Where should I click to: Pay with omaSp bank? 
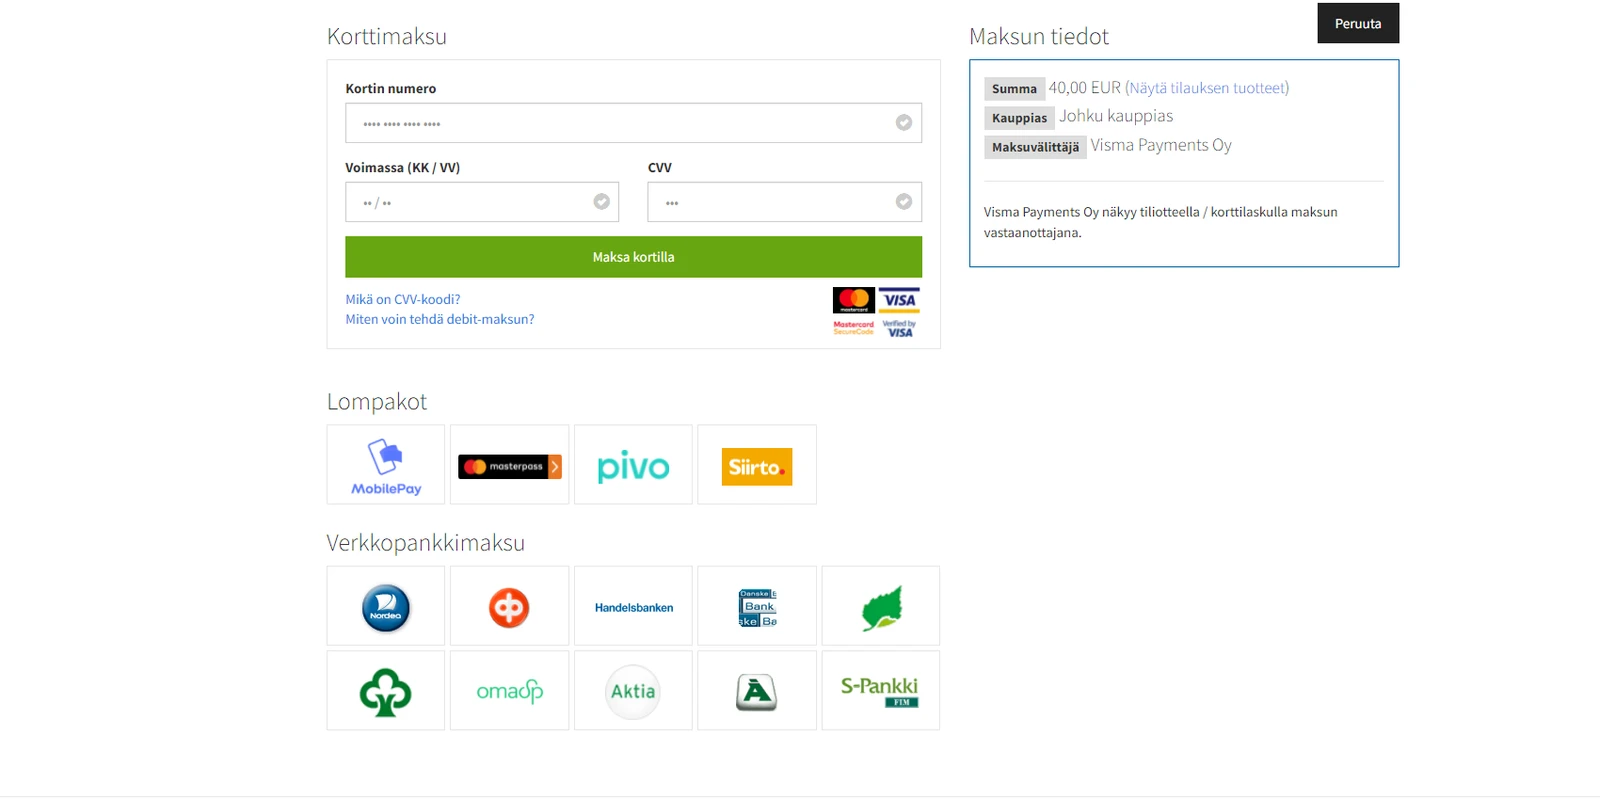[x=510, y=691]
